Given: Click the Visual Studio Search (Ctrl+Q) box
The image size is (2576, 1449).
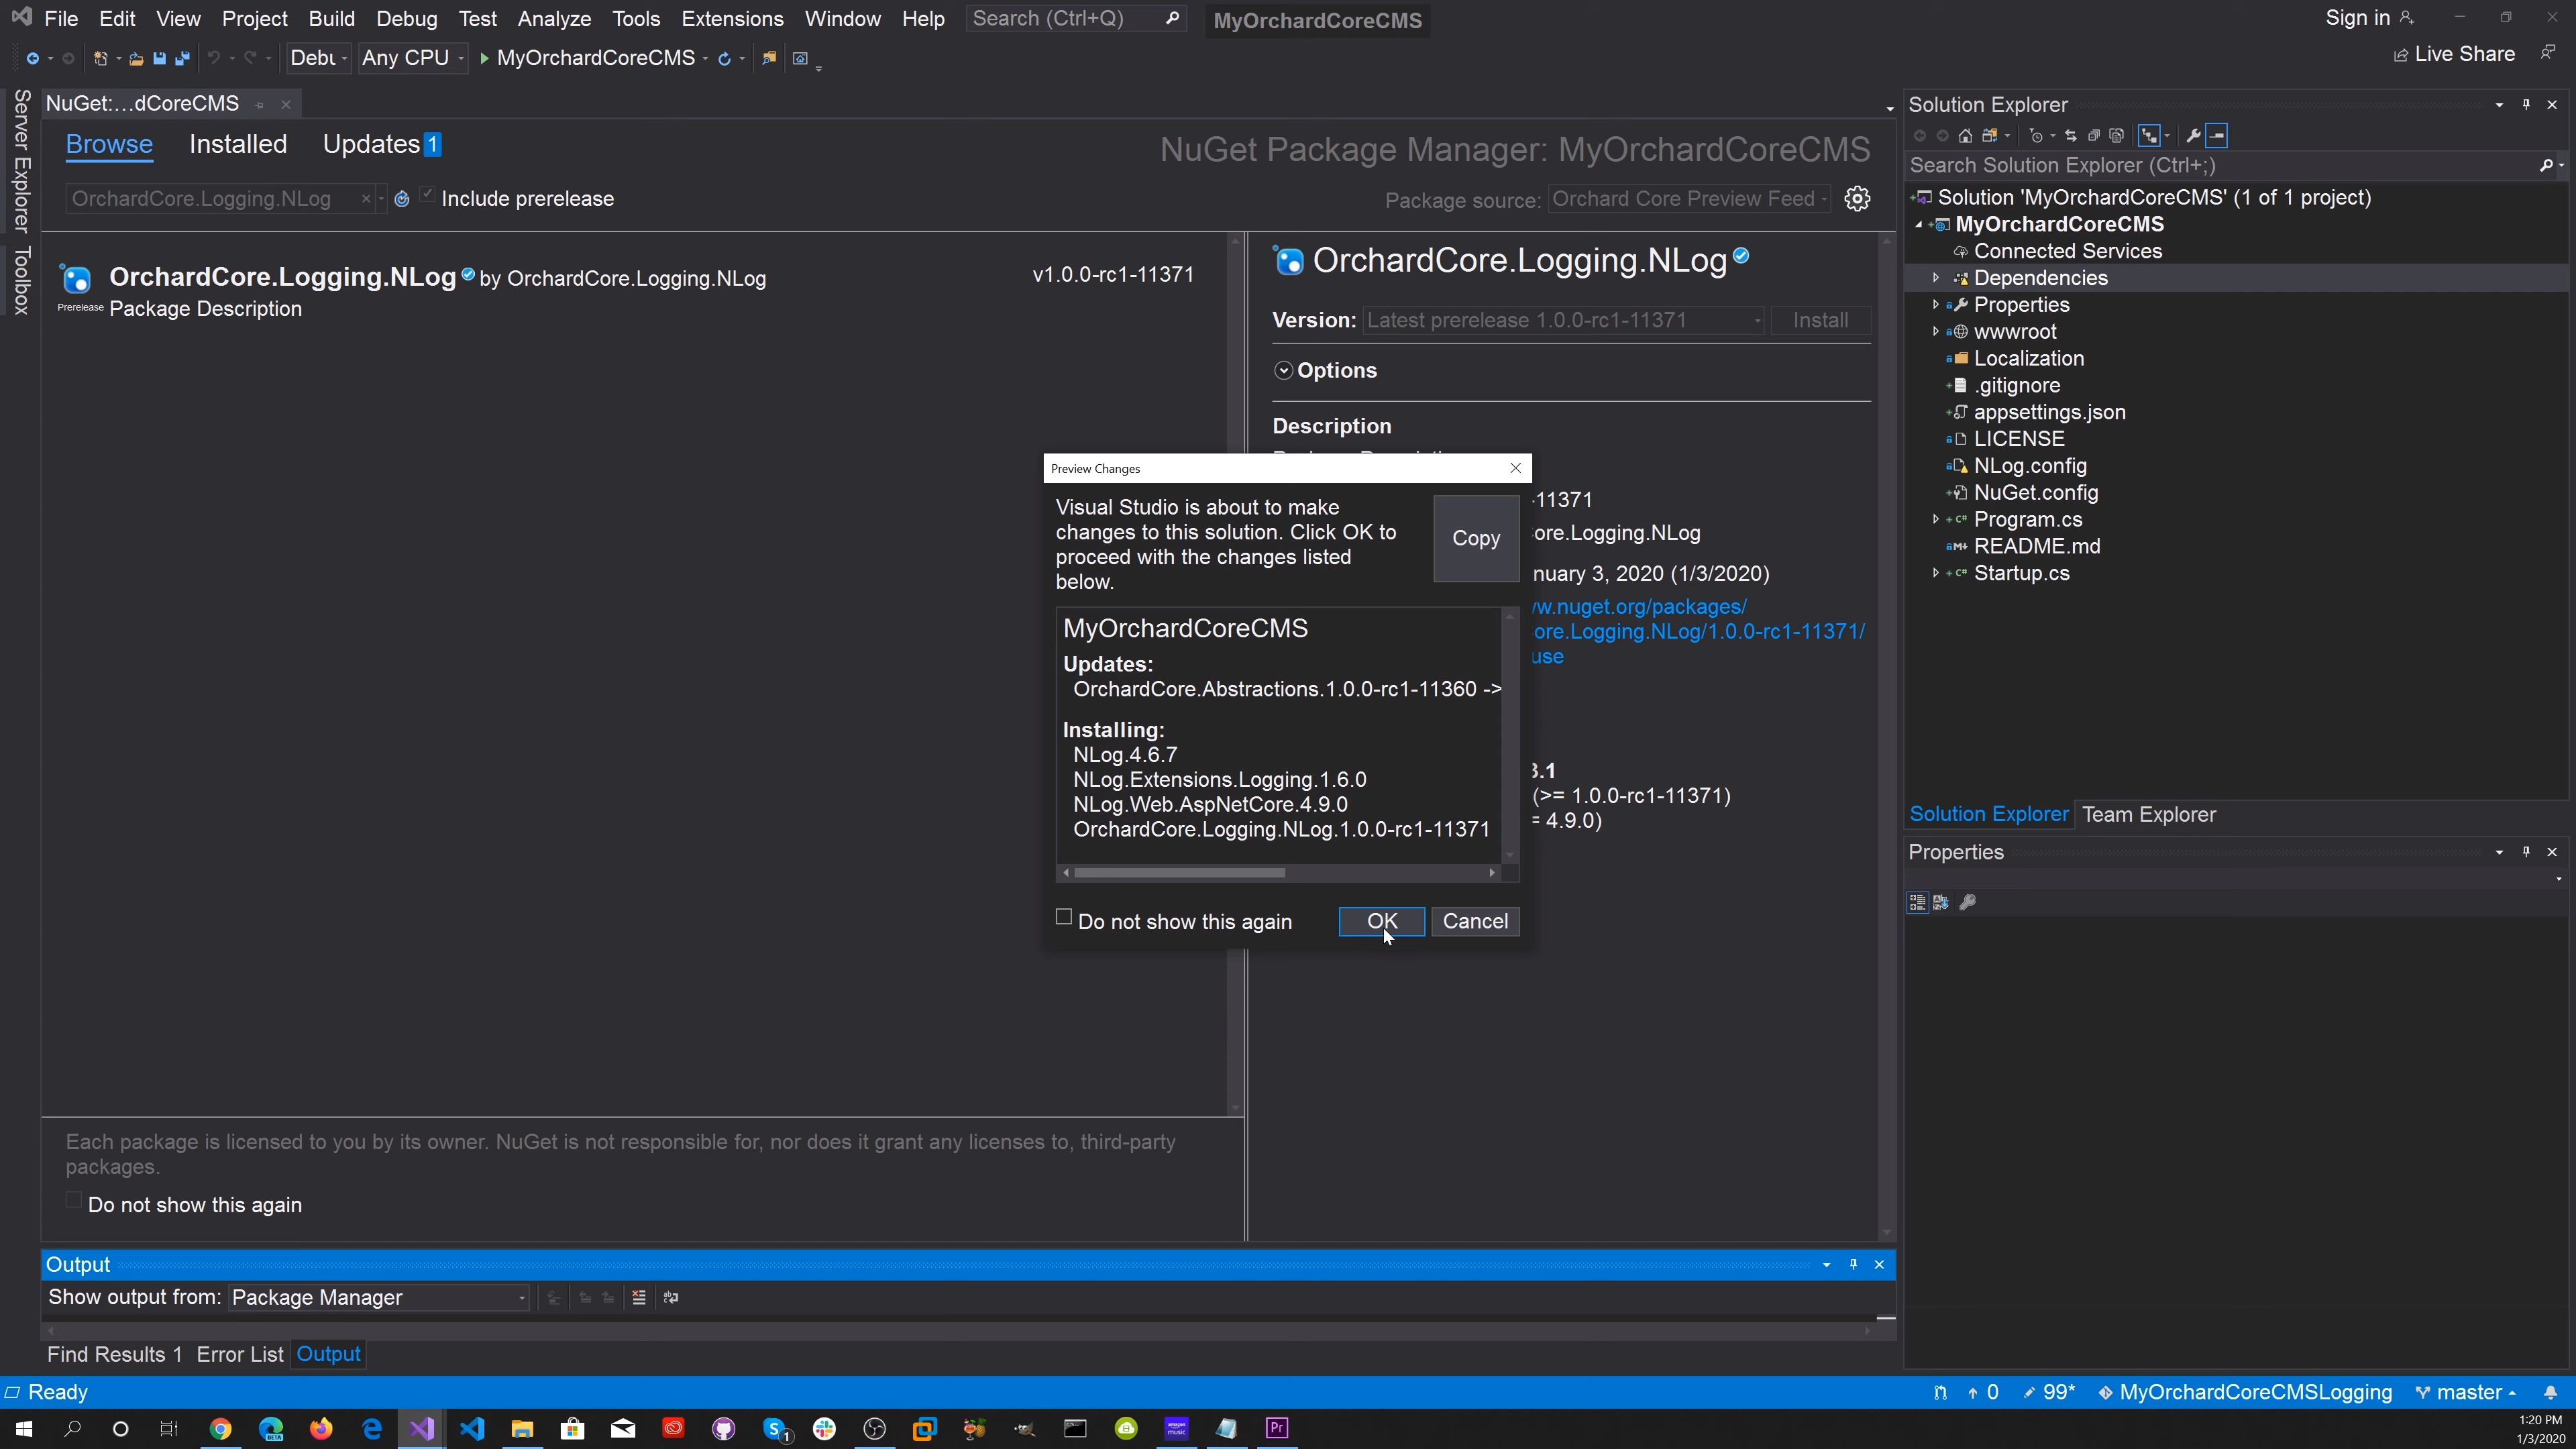Looking at the screenshot, I should click(x=1076, y=19).
